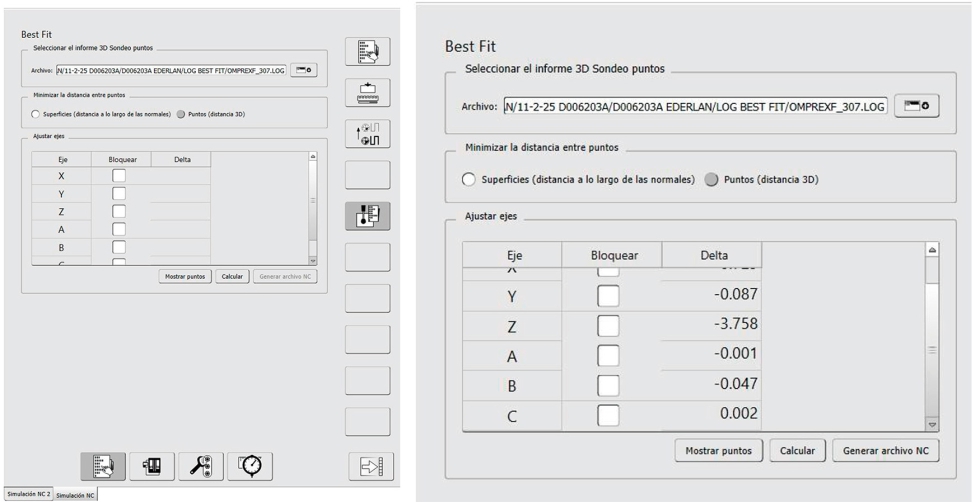The height and width of the screenshot is (502, 980).
Task: Click delta value -0.047
Action: pos(735,383)
